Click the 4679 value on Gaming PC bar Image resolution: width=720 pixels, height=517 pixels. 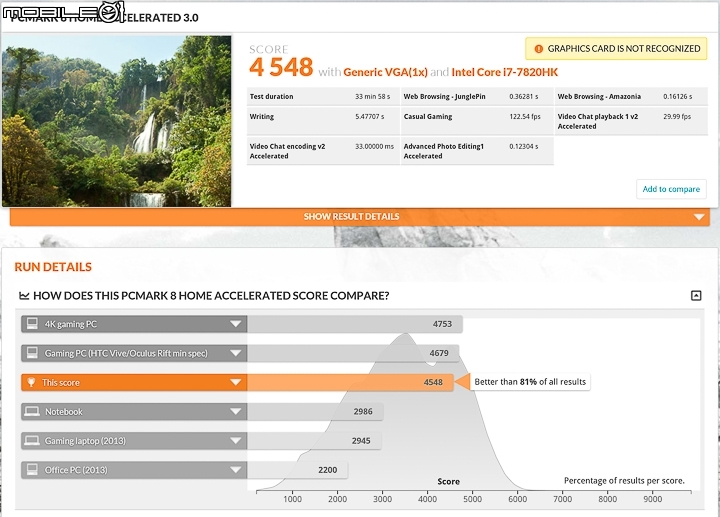[439, 353]
